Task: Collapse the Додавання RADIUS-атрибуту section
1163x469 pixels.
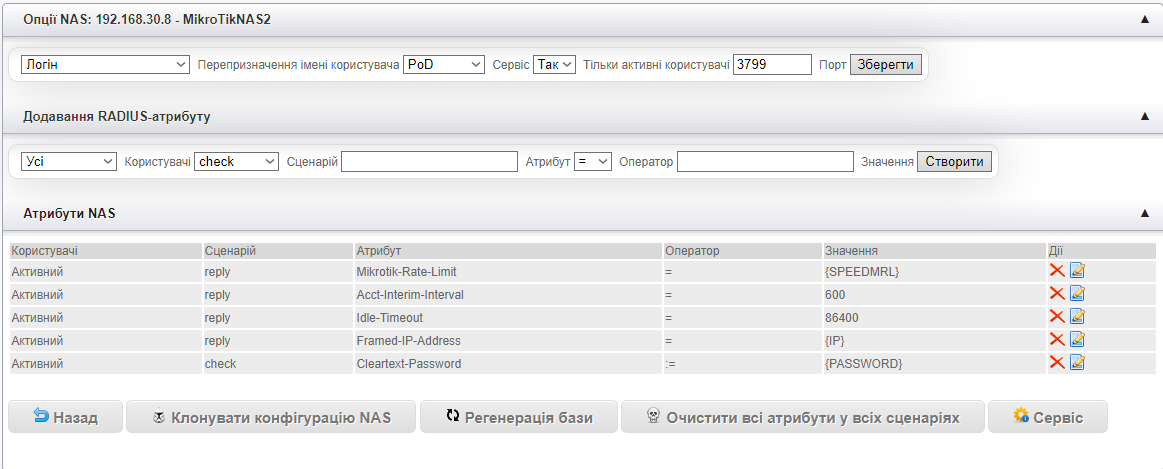Action: [1144, 116]
